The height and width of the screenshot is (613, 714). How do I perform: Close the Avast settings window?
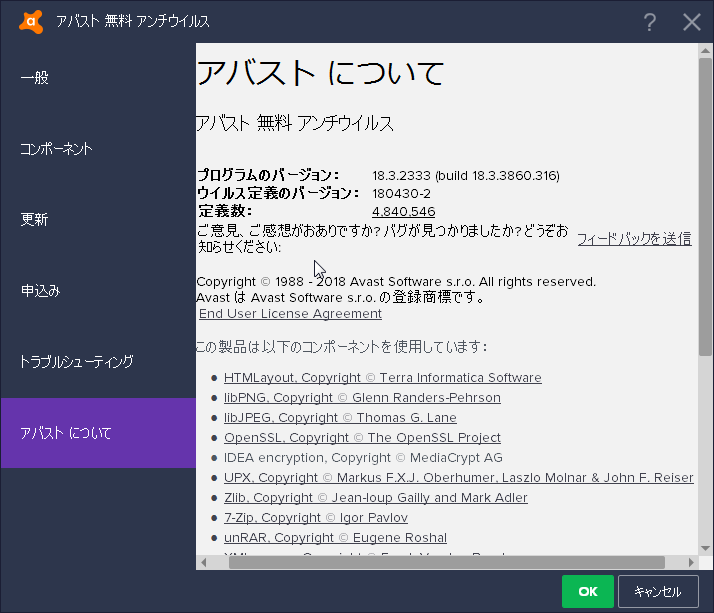click(x=691, y=22)
